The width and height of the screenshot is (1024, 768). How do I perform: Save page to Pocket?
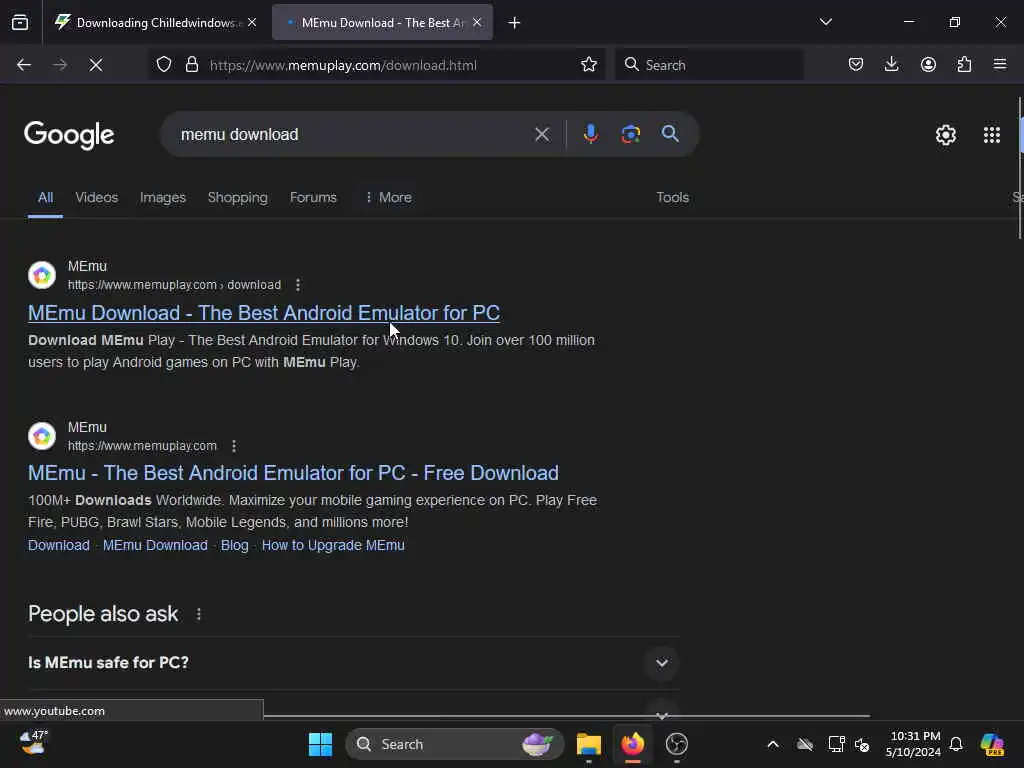pyautogui.click(x=856, y=65)
